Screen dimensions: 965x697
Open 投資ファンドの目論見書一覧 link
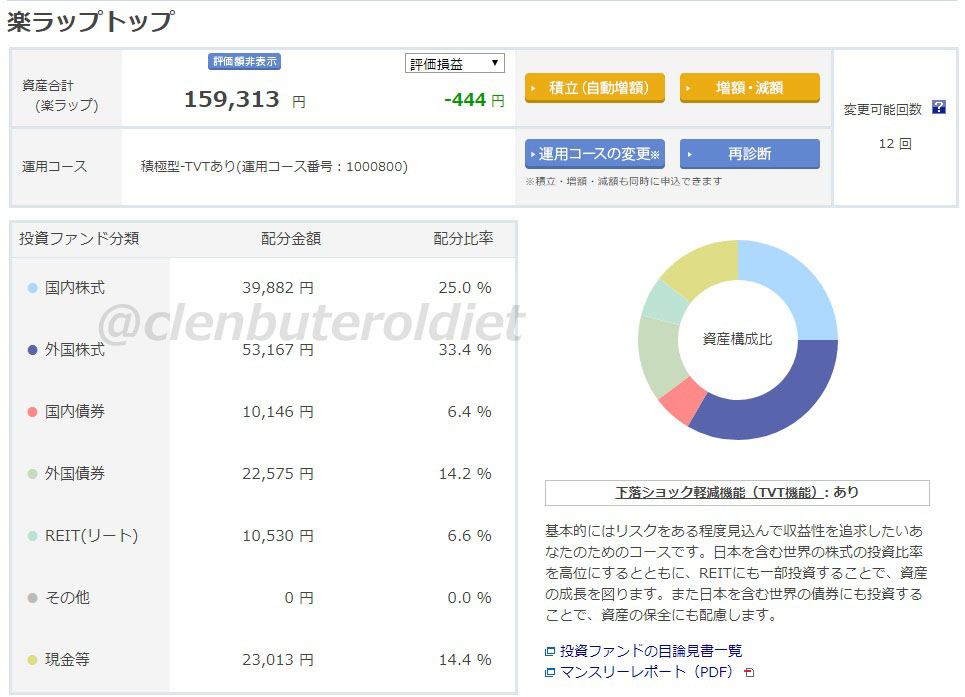(x=651, y=650)
